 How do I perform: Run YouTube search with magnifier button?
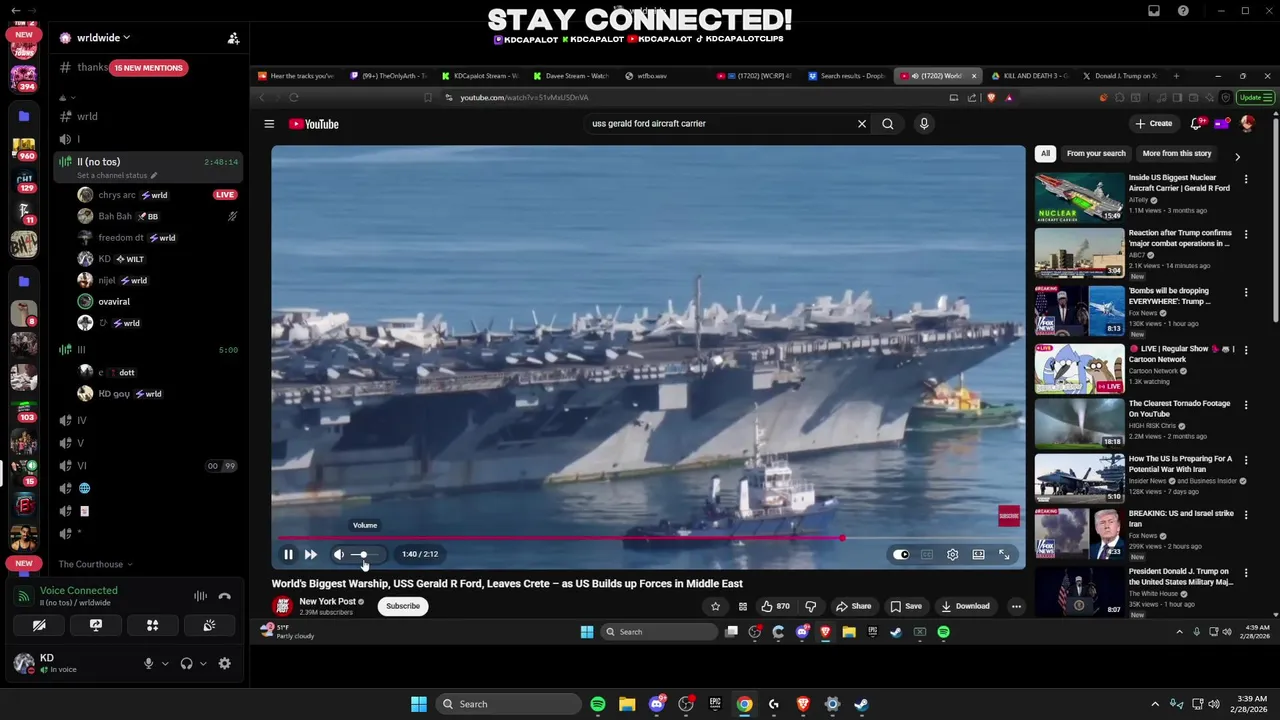click(888, 124)
